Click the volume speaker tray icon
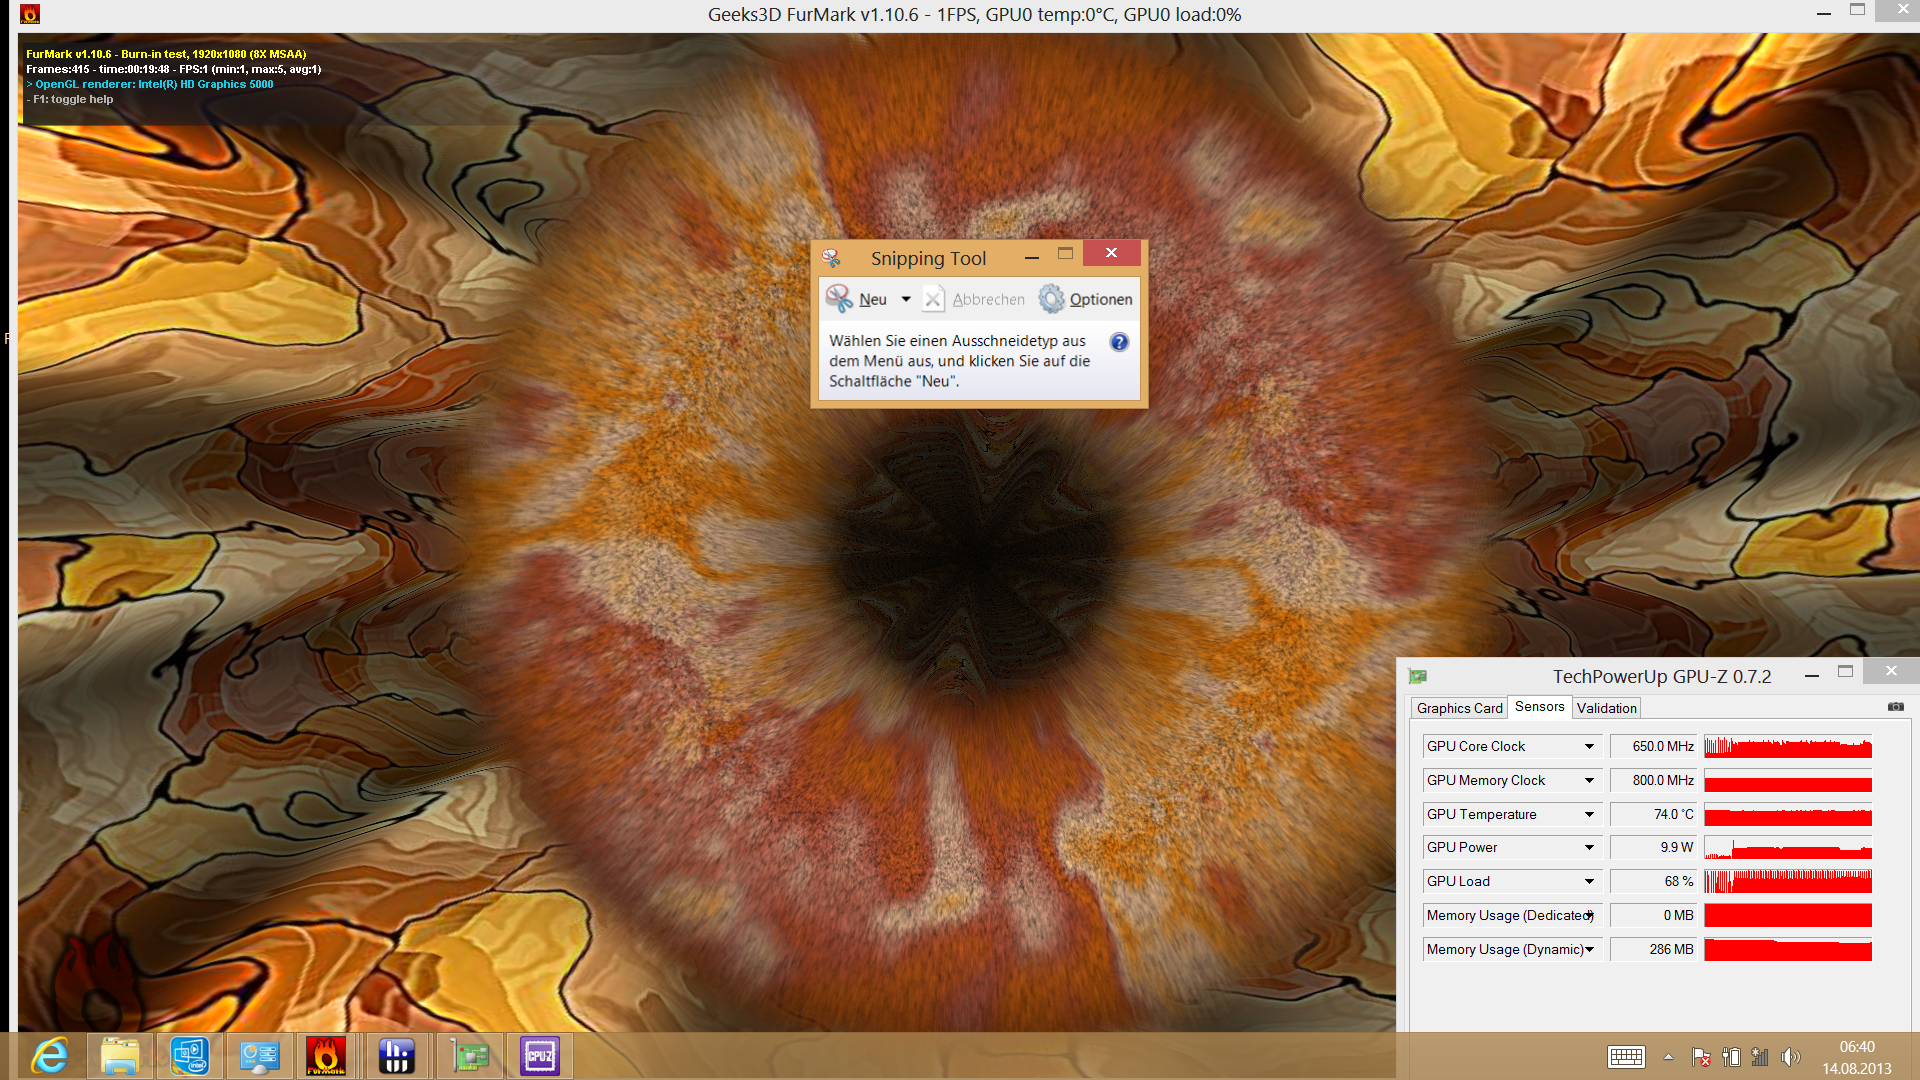1920x1080 pixels. click(1790, 1057)
